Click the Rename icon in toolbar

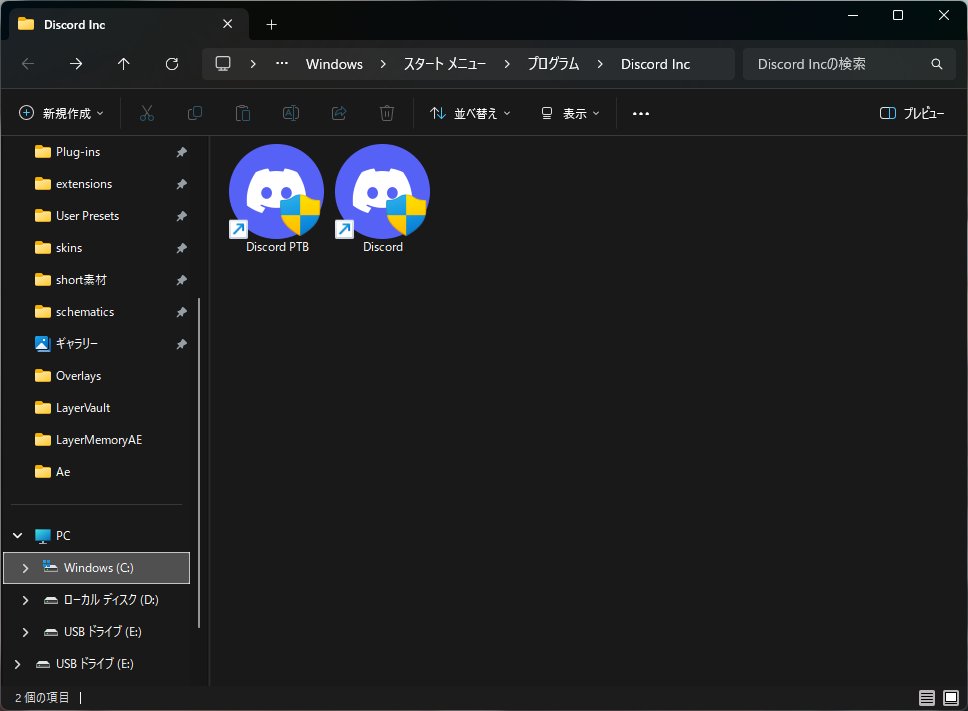click(x=291, y=113)
